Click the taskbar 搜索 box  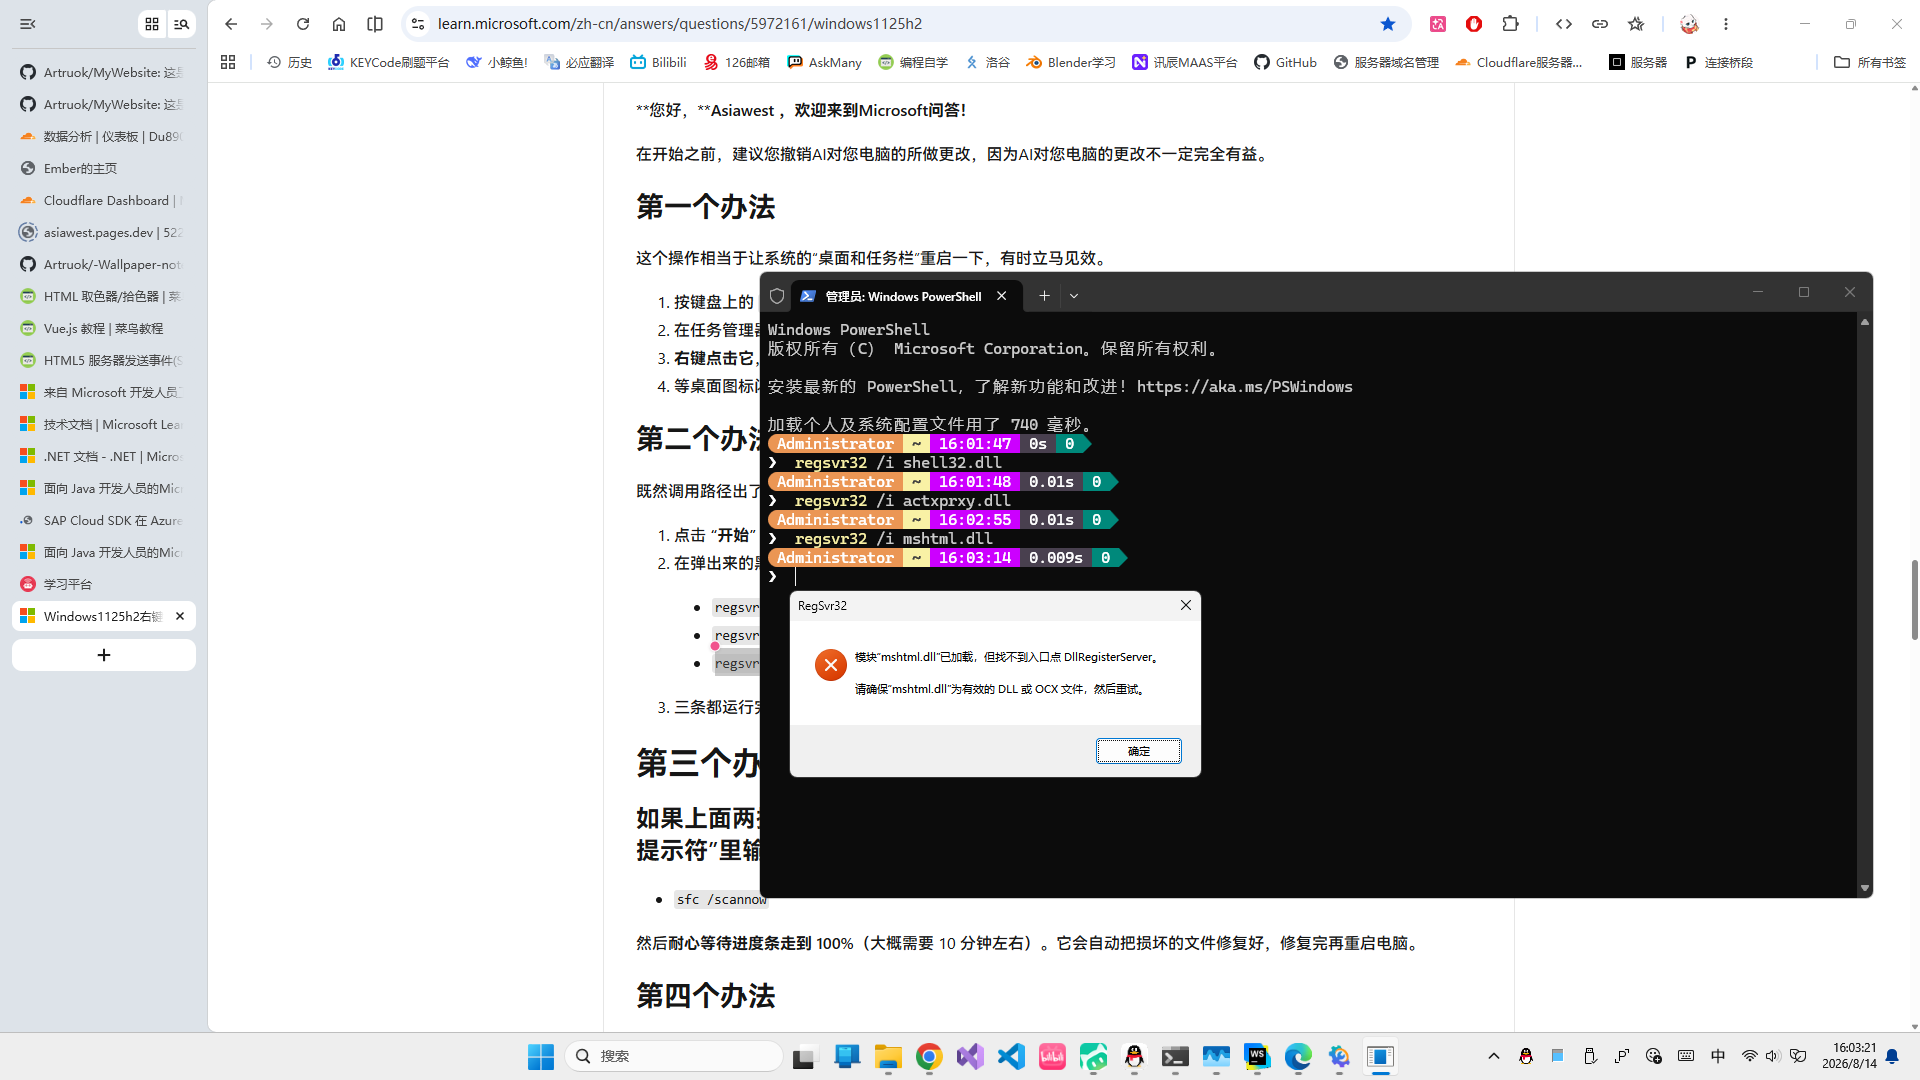tap(674, 1056)
